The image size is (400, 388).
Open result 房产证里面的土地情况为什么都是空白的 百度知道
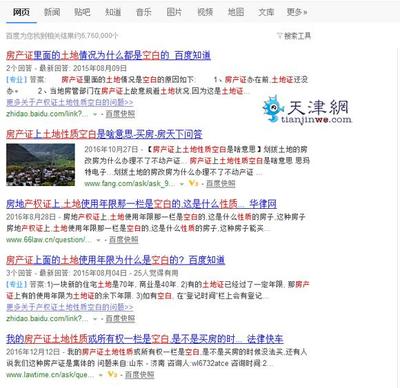108,55
